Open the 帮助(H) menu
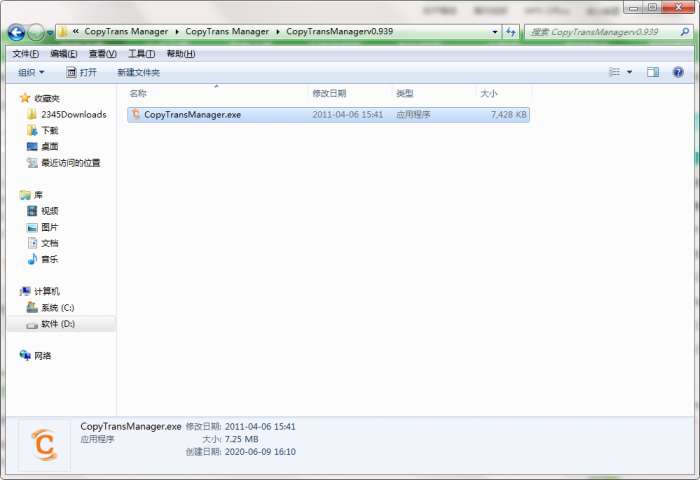This screenshot has width=700, height=480. 181,54
